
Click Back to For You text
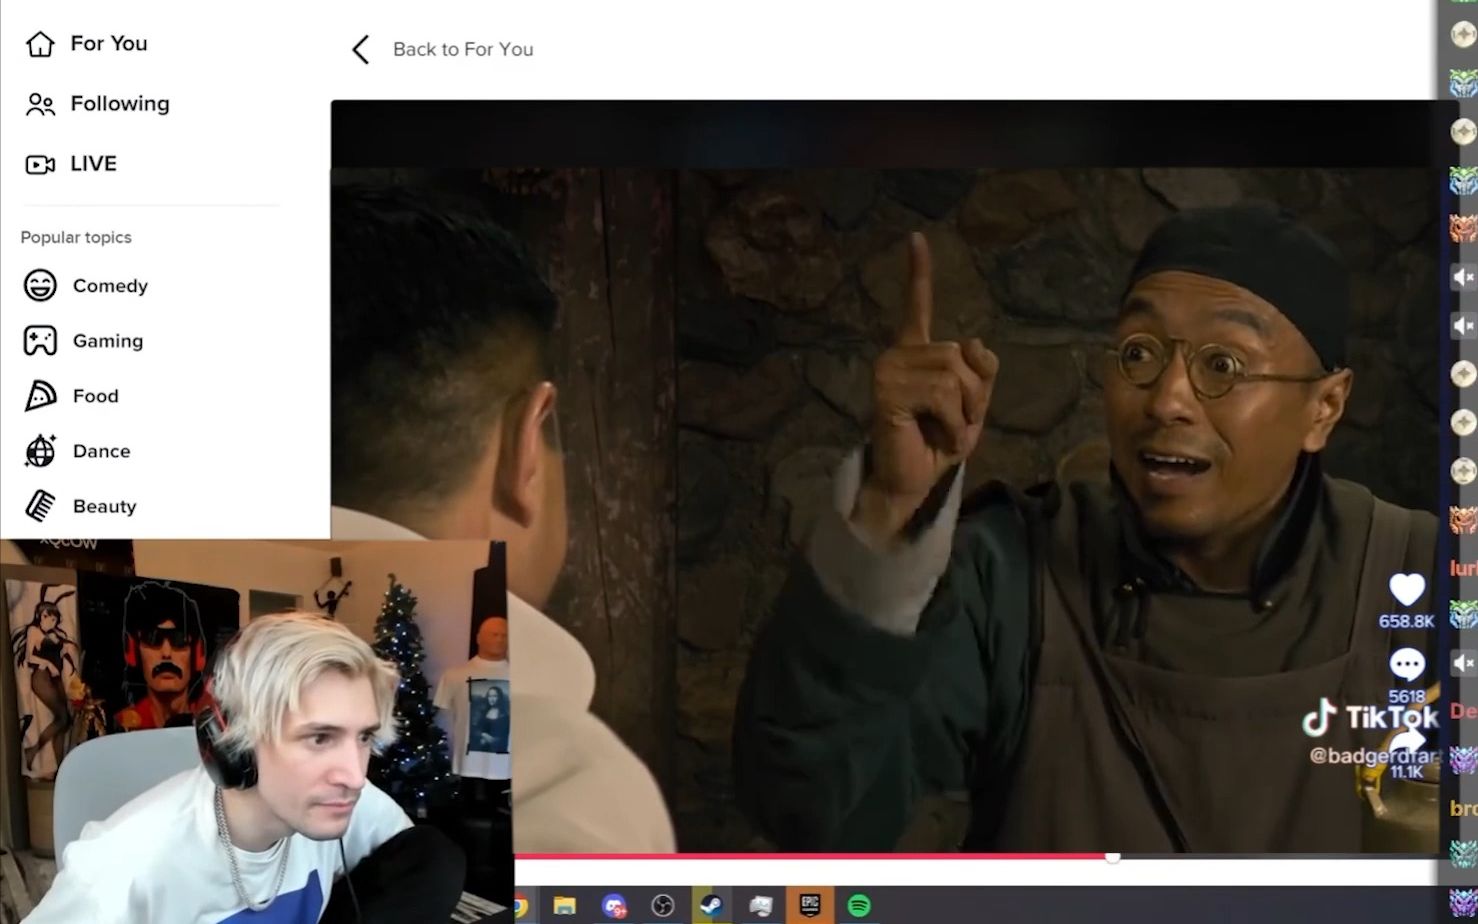click(x=463, y=50)
